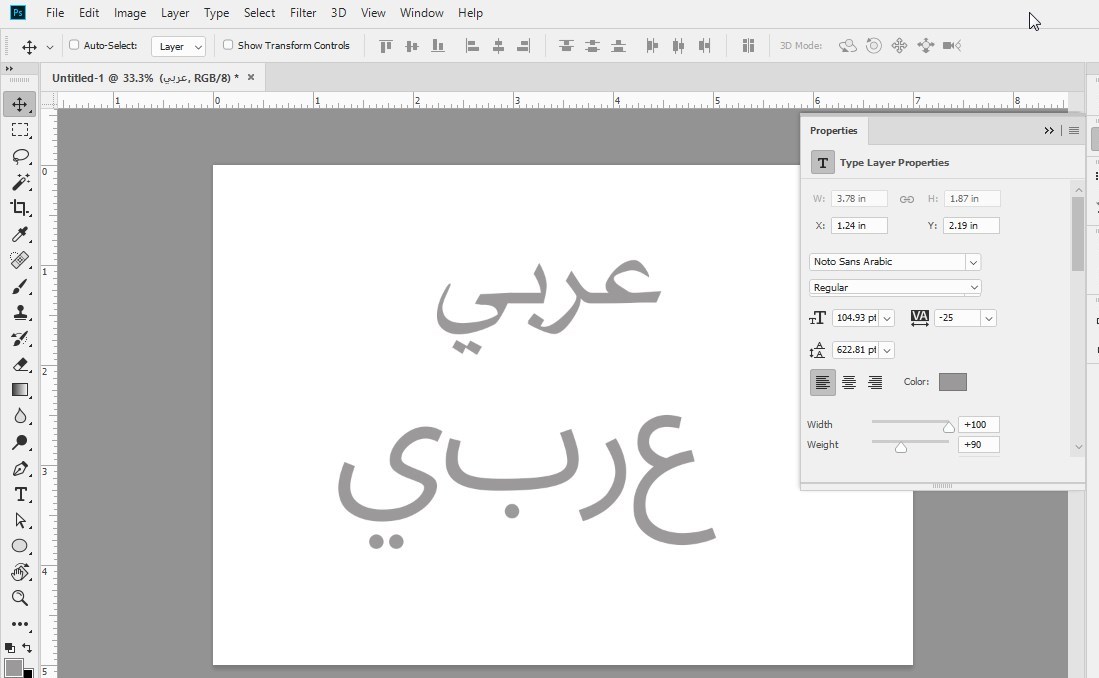Pick the Eyedropper tool
This screenshot has height=678, width=1099.
[x=20, y=234]
